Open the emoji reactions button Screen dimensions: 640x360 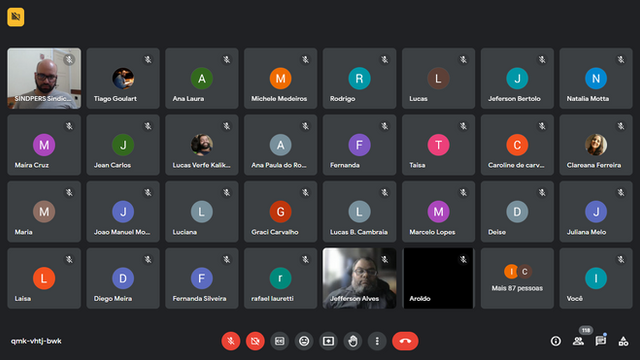pyautogui.click(x=304, y=341)
